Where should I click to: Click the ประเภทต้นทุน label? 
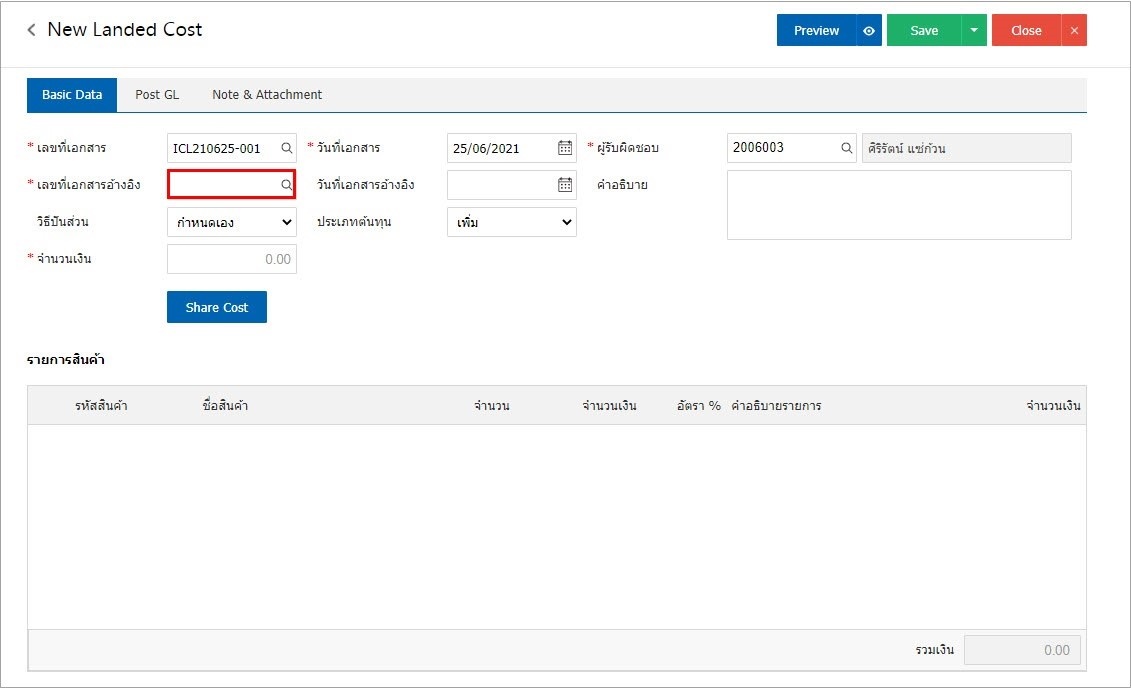(x=354, y=221)
